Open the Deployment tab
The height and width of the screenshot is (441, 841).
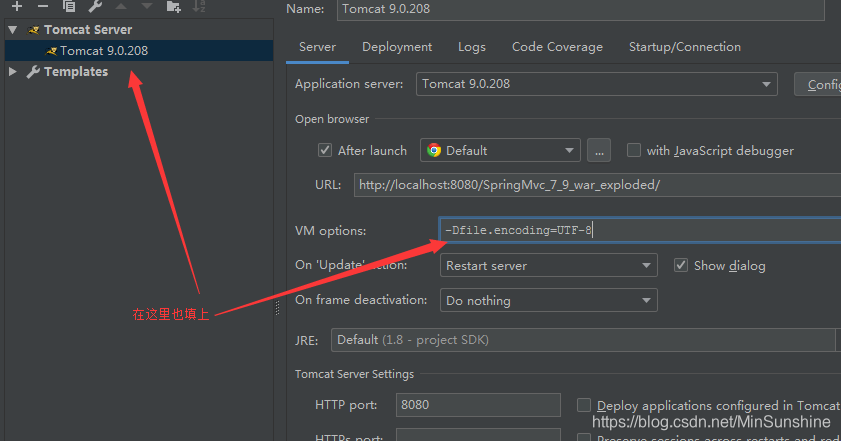tap(397, 47)
